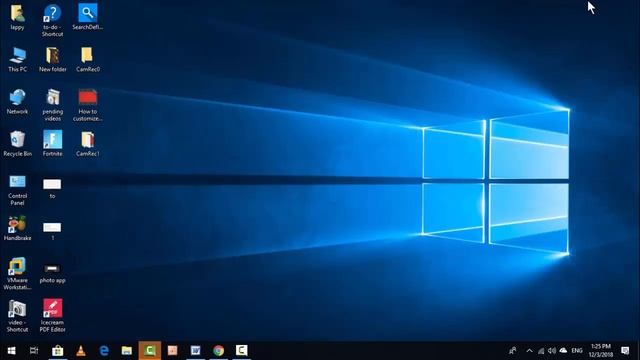Viewport: 640px width, 360px height.
Task: Select the SearchDefi... desktop icon
Action: (x=87, y=17)
